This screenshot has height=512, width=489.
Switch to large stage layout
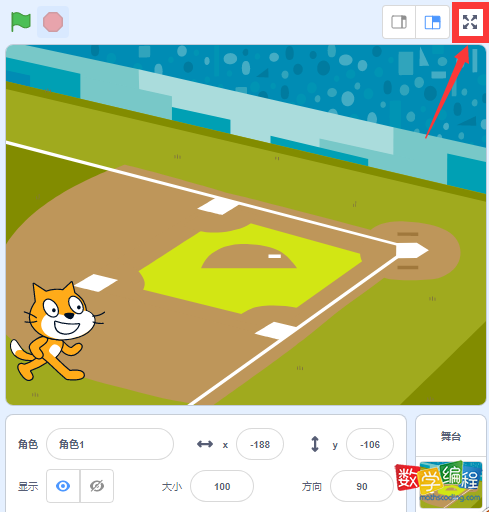[432, 22]
